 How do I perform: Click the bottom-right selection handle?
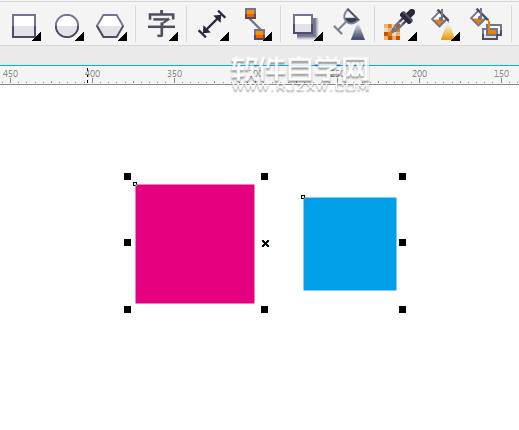tap(402, 310)
